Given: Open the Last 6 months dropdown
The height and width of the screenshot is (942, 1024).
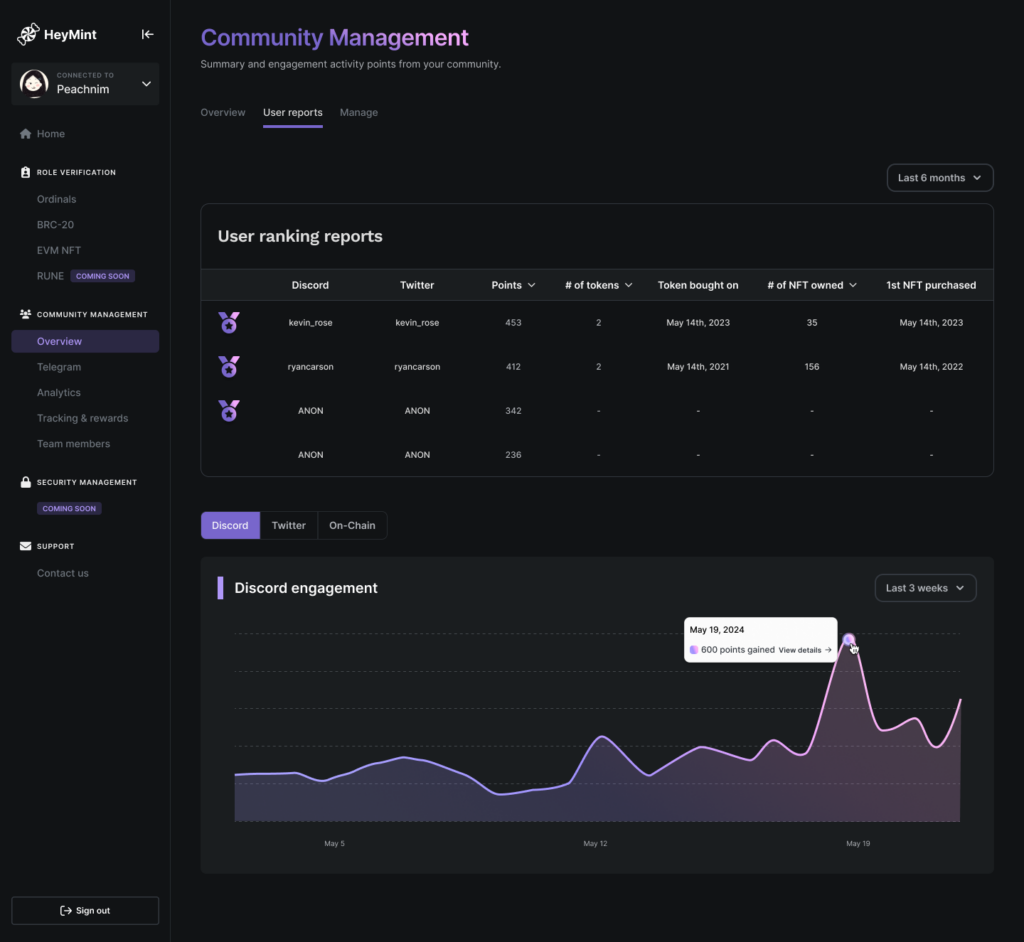Looking at the screenshot, I should click(x=939, y=178).
